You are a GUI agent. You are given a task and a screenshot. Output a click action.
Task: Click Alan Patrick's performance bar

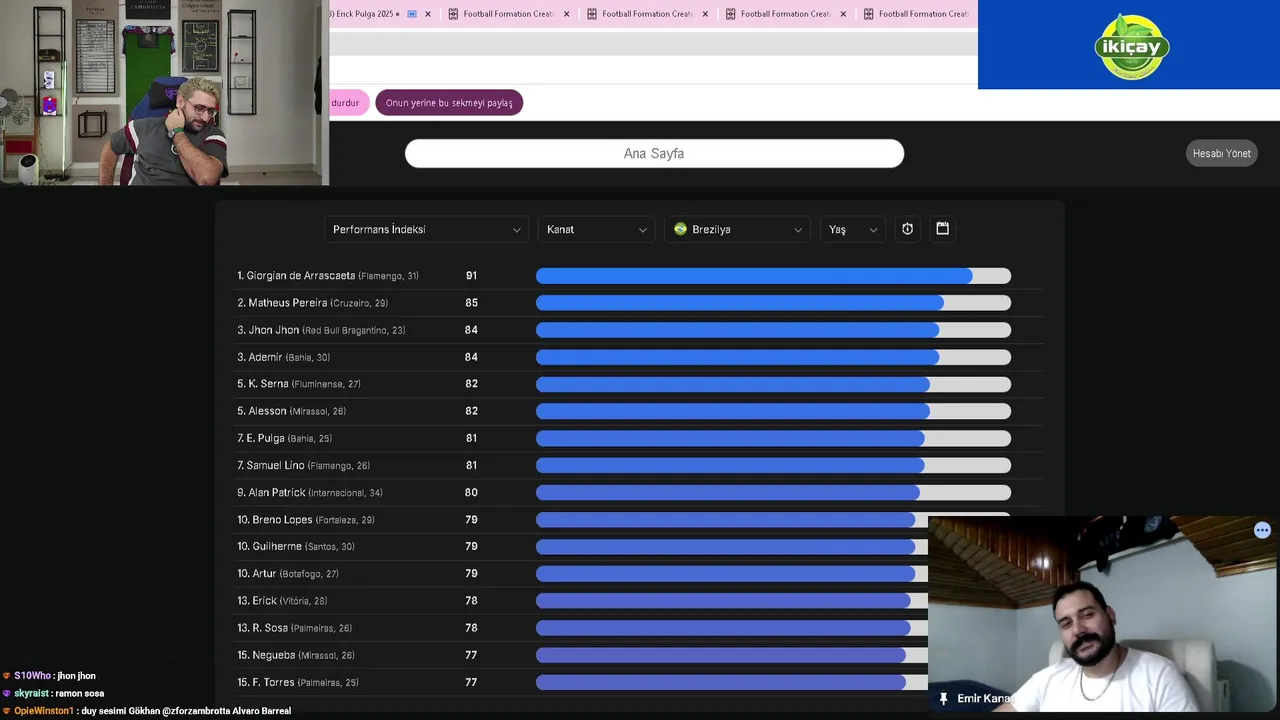click(773, 492)
